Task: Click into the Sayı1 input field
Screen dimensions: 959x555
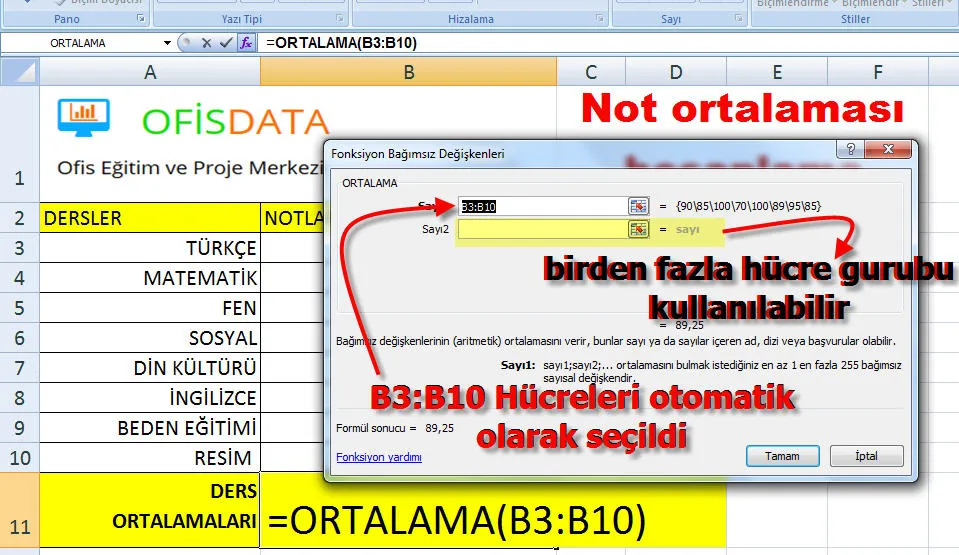Action: 540,206
